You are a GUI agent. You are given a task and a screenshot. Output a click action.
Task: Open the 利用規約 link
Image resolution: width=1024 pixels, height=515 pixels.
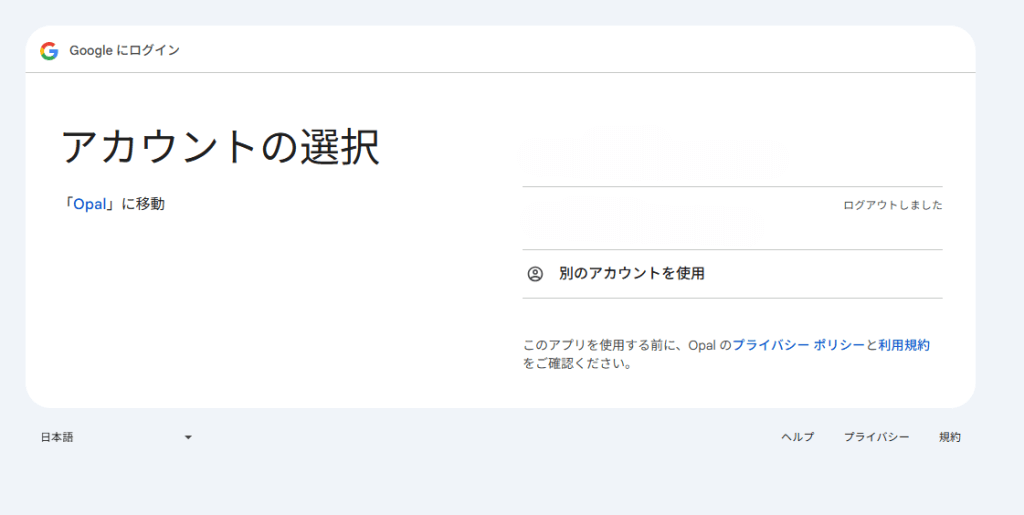[904, 345]
